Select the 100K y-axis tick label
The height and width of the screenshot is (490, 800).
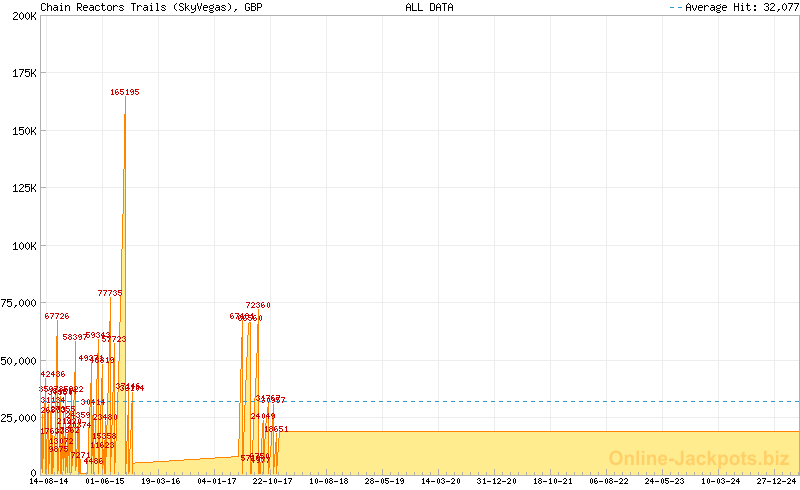tap(22, 245)
